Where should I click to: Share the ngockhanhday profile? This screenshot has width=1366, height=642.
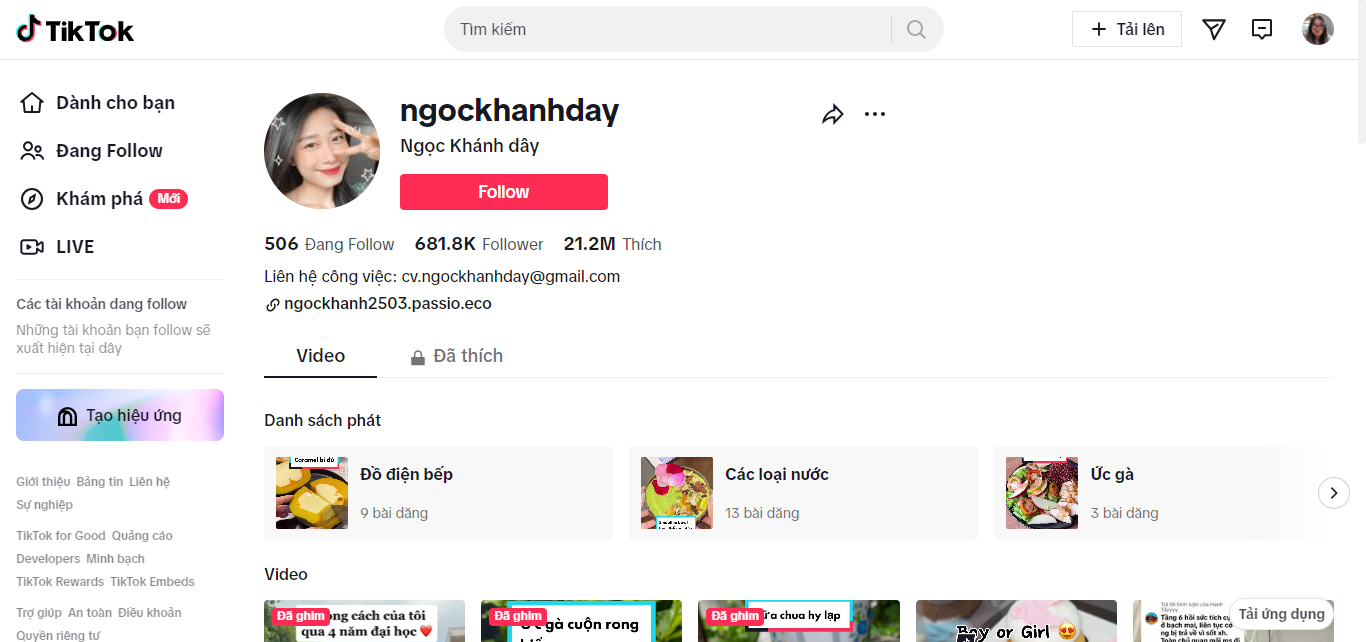click(x=833, y=114)
